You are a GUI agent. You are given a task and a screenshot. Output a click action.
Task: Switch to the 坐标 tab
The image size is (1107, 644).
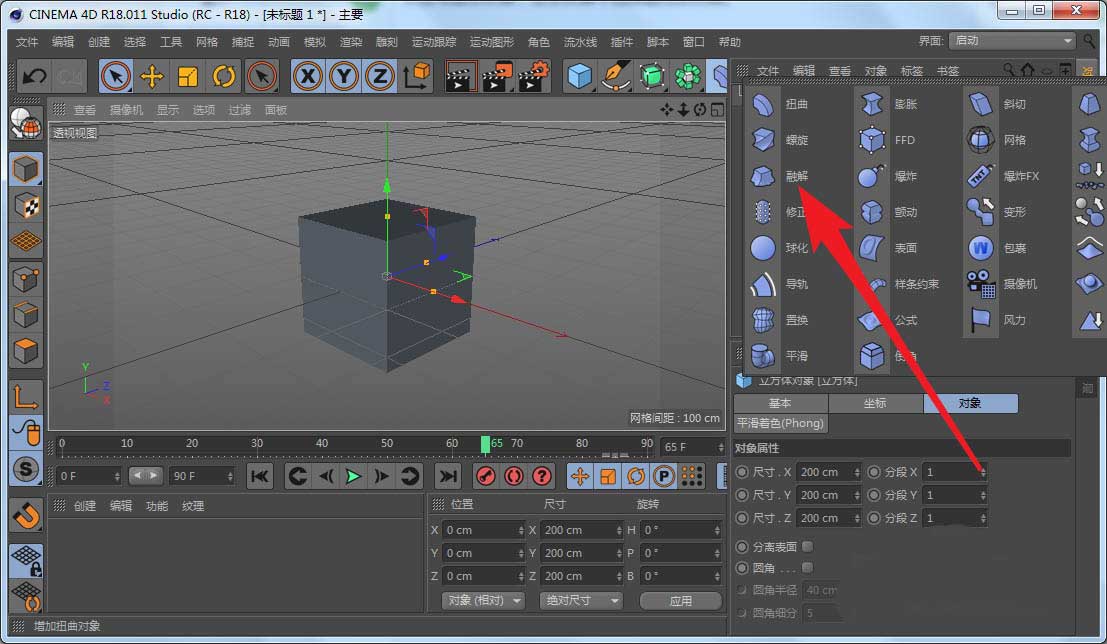875,403
